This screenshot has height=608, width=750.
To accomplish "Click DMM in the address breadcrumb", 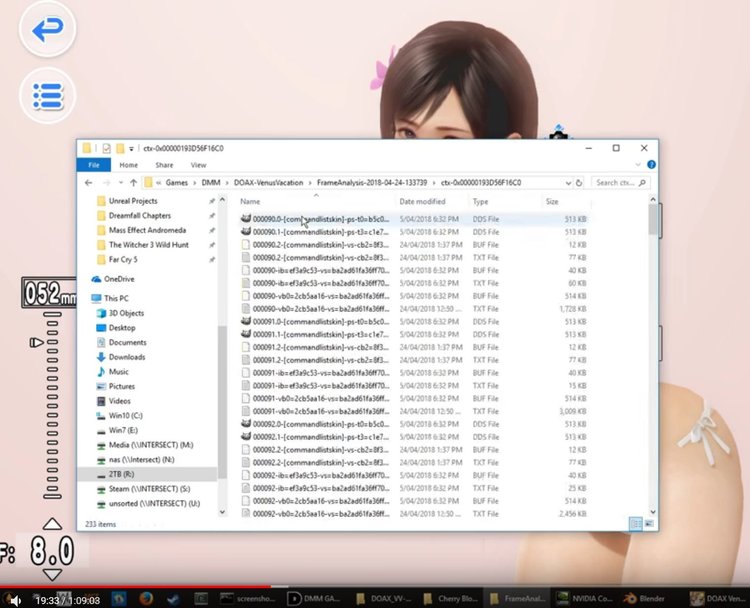I will (211, 183).
